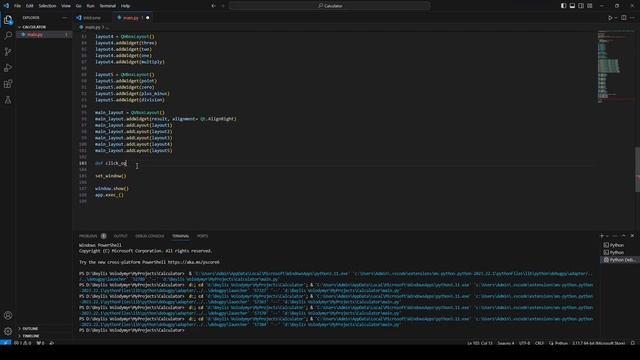Open the run button dropdown arrow
The image size is (640, 360).
616,18
